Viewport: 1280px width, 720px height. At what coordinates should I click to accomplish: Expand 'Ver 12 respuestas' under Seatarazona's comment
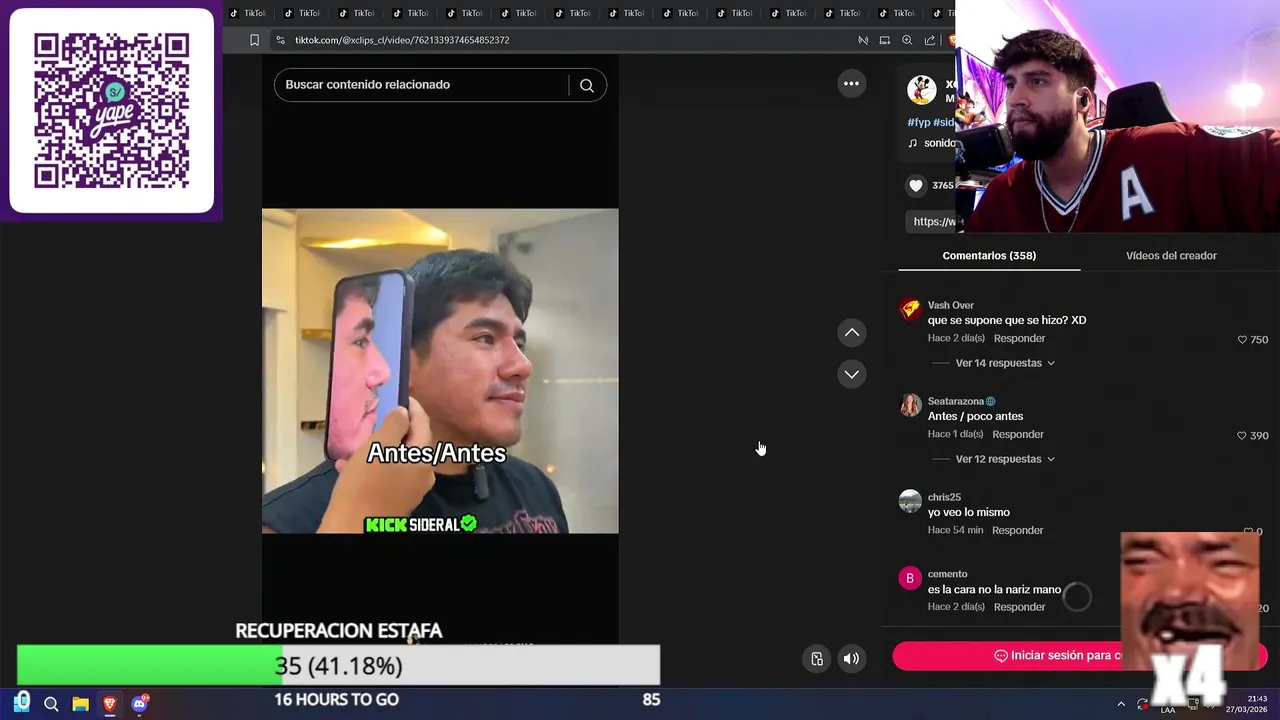pyautogui.click(x=1005, y=459)
